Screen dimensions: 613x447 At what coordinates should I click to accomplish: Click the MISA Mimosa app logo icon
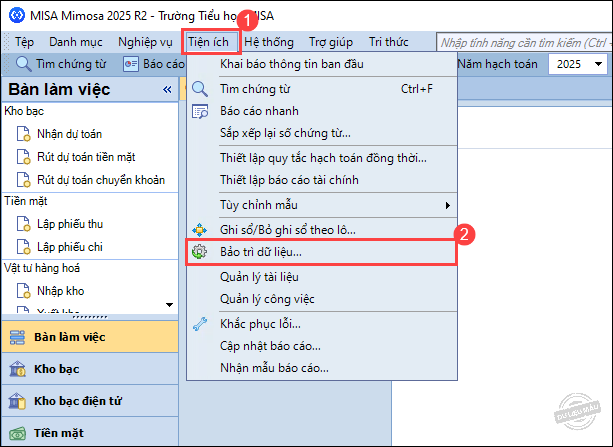click(17, 16)
